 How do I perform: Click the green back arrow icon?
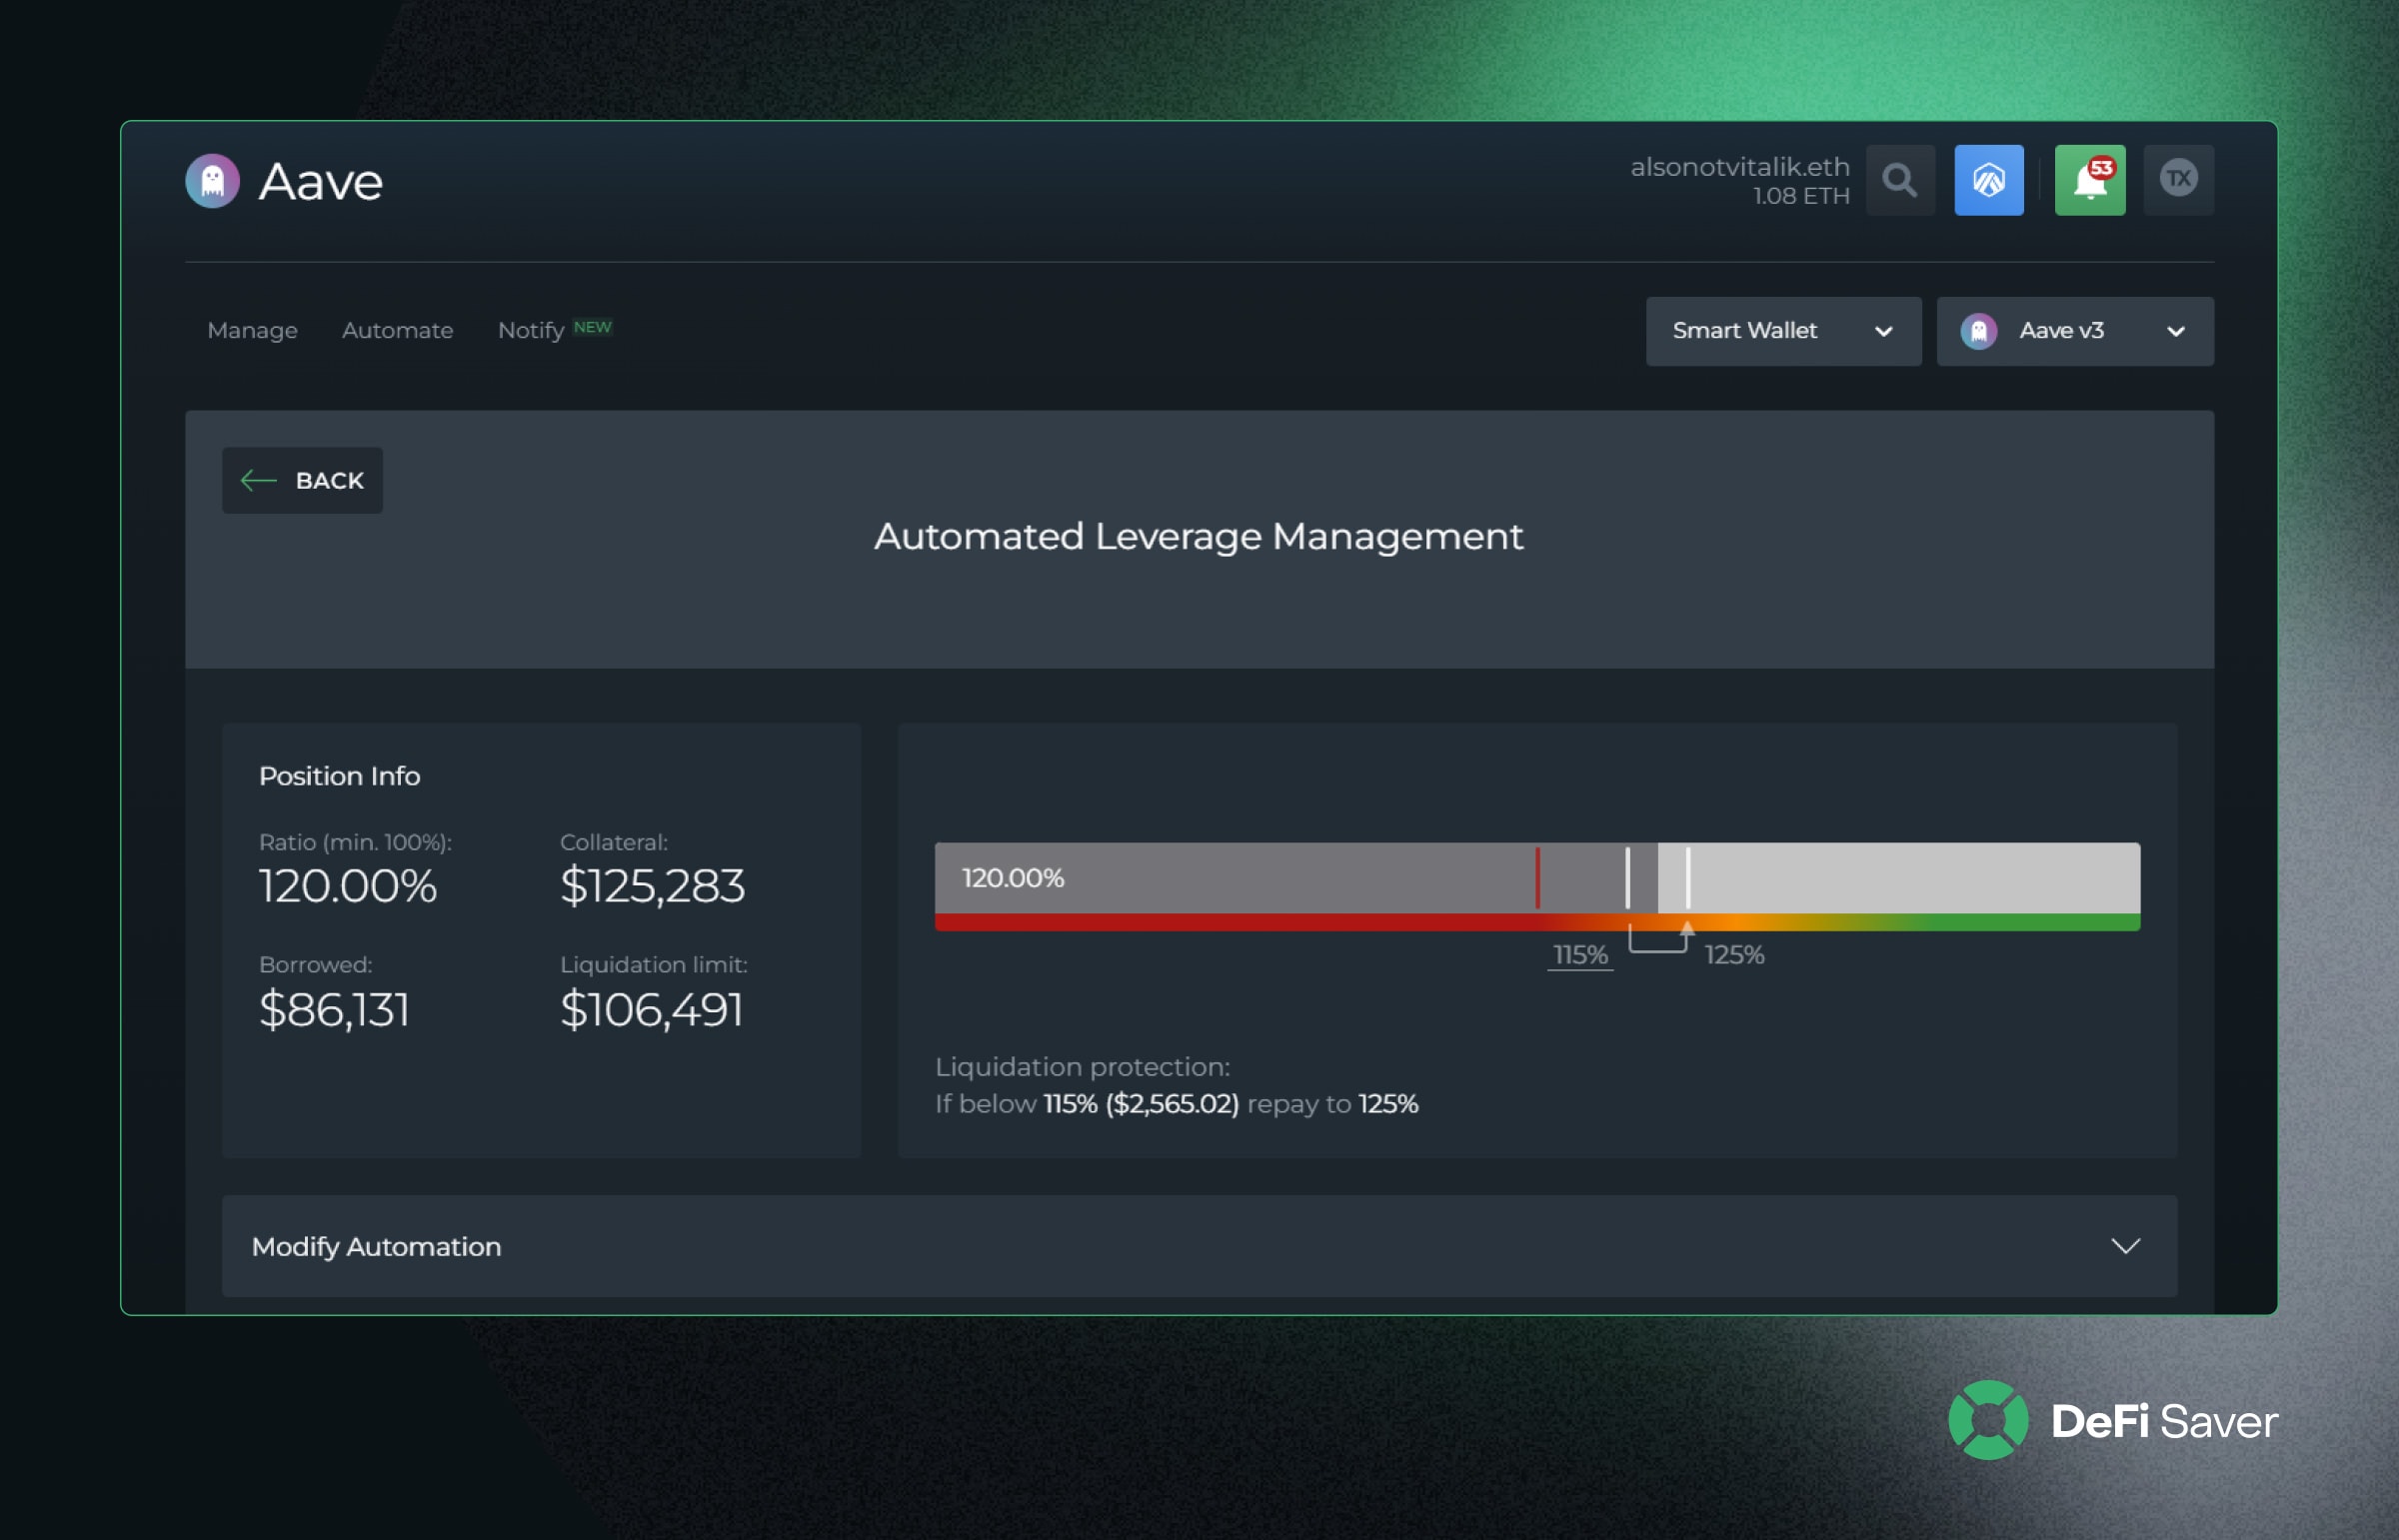[x=258, y=481]
